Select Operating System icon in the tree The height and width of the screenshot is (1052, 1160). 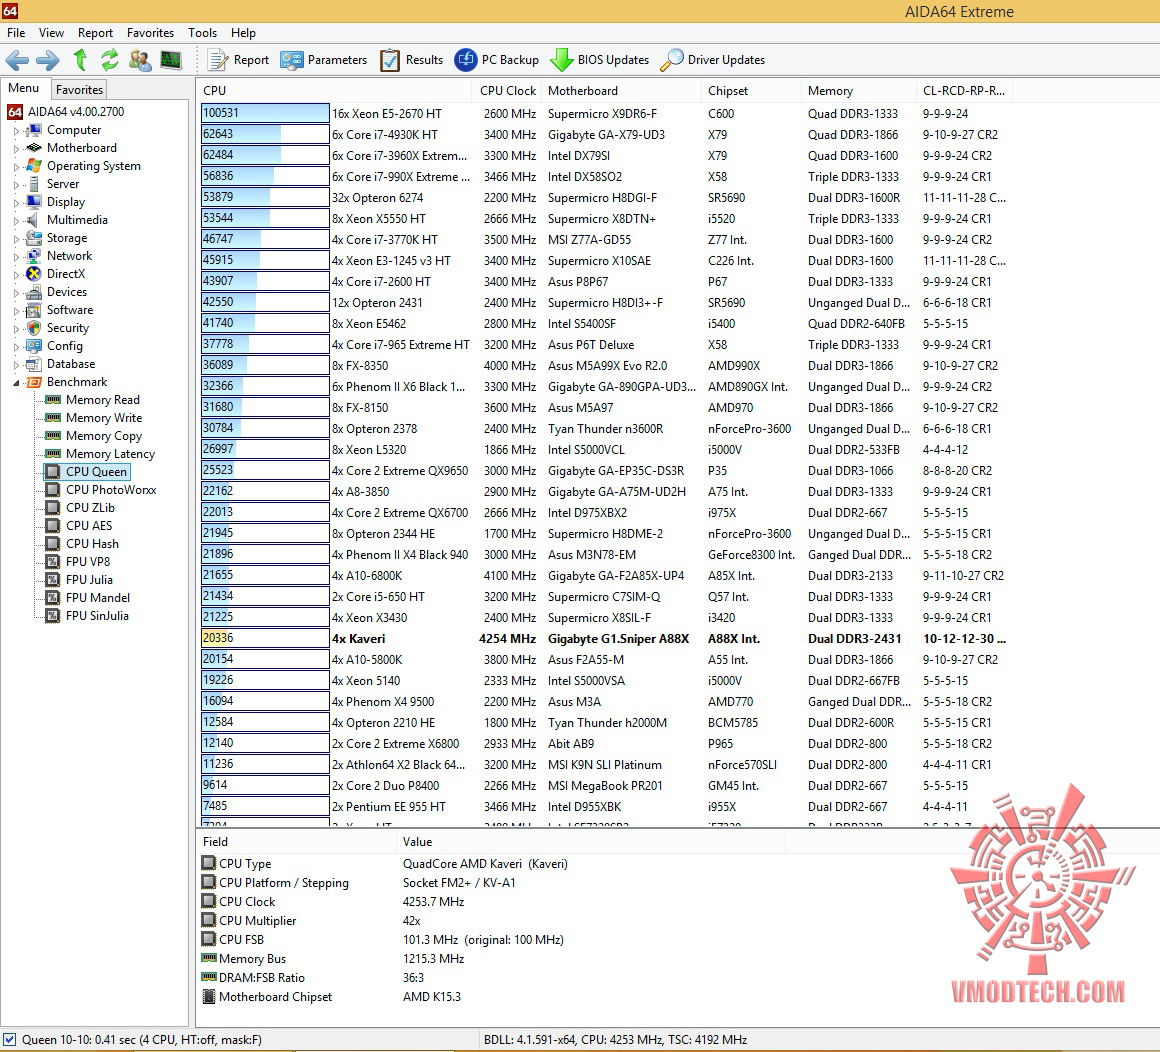(x=33, y=166)
